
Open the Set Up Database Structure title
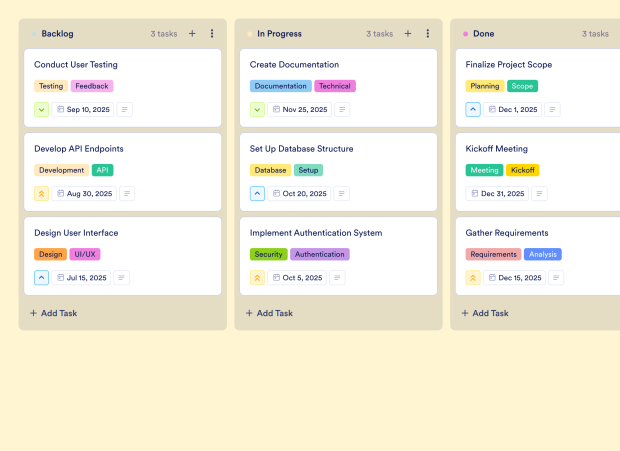pyautogui.click(x=302, y=149)
